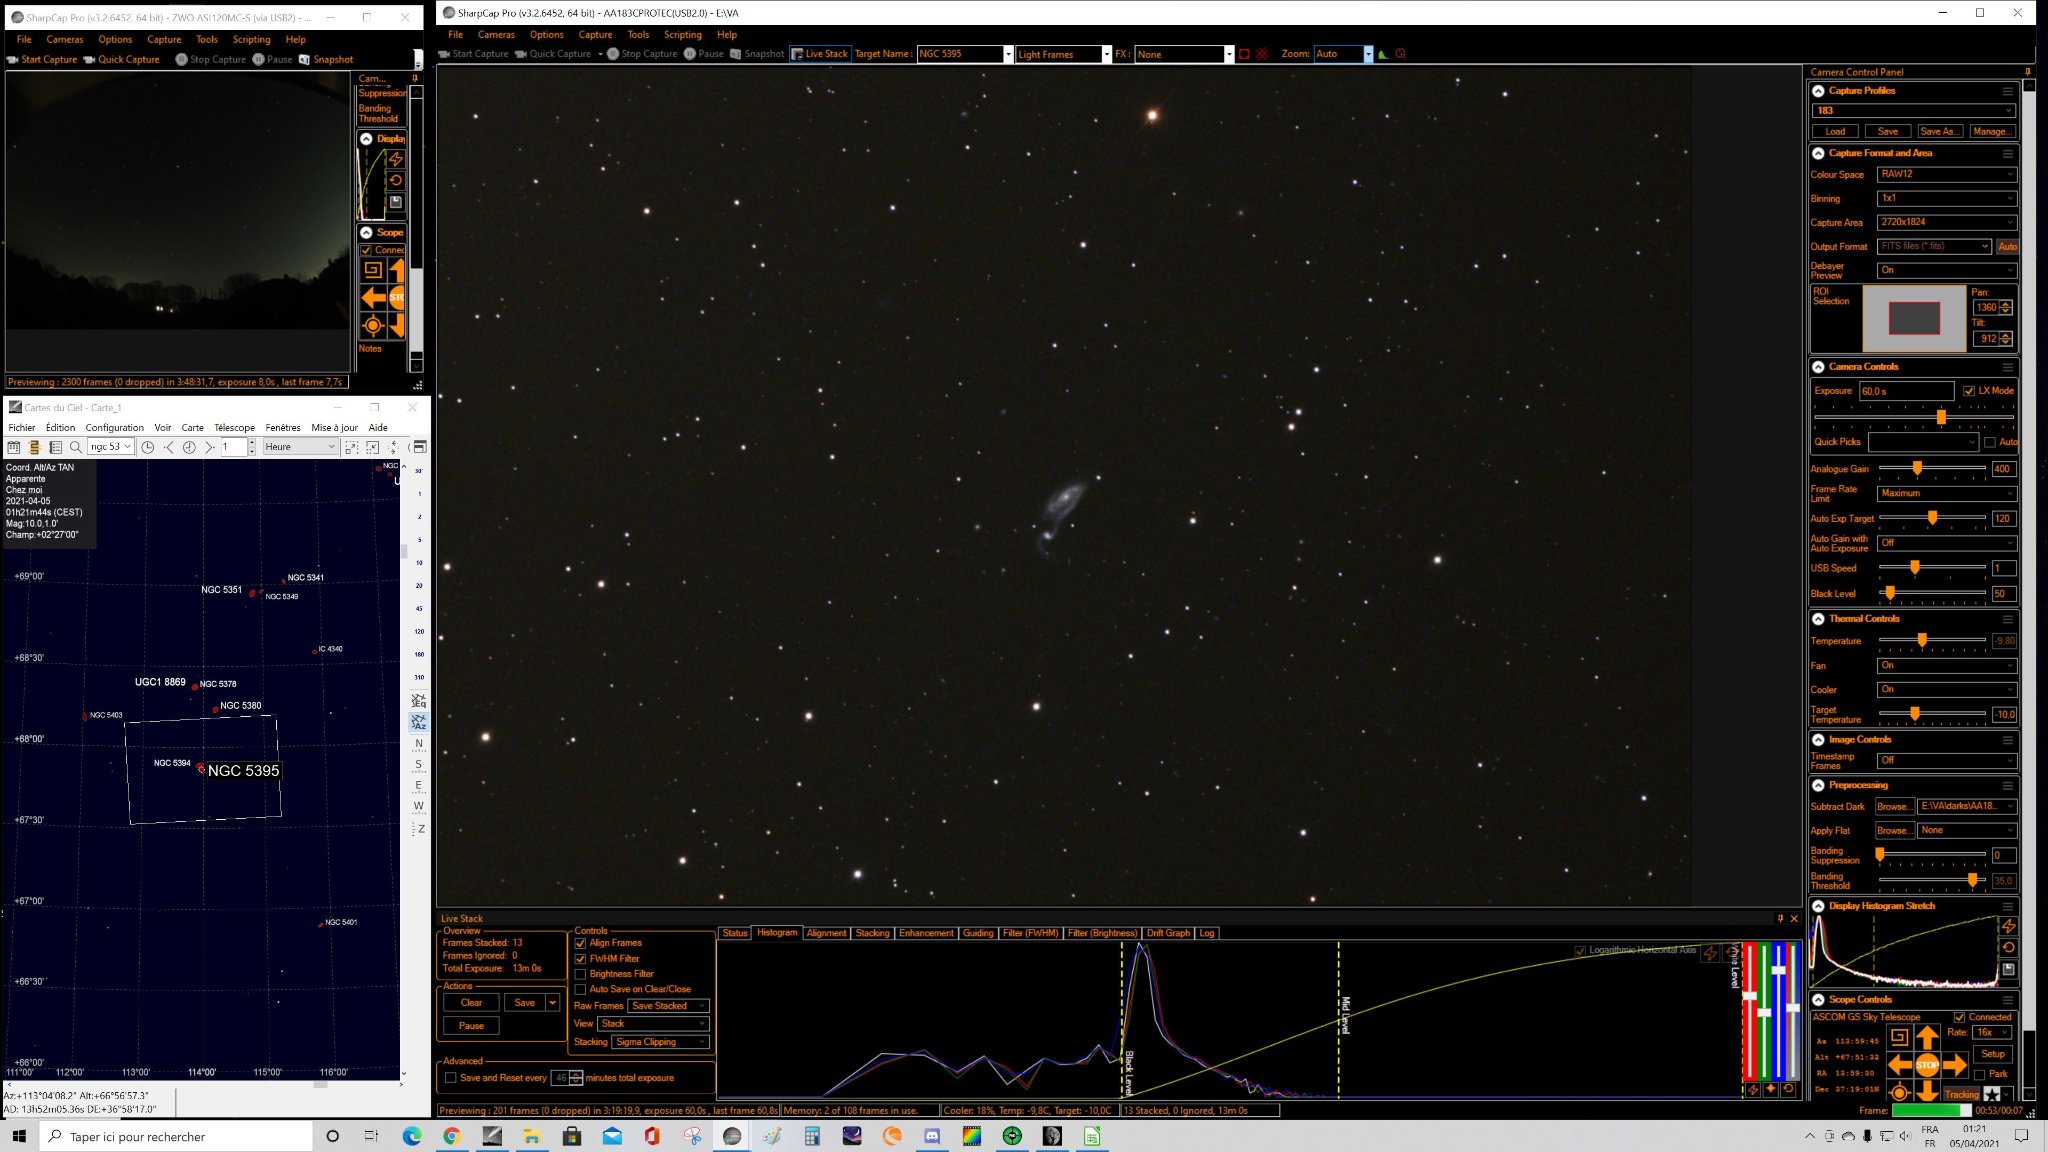Open the Live Stack View dropdown

654,1024
